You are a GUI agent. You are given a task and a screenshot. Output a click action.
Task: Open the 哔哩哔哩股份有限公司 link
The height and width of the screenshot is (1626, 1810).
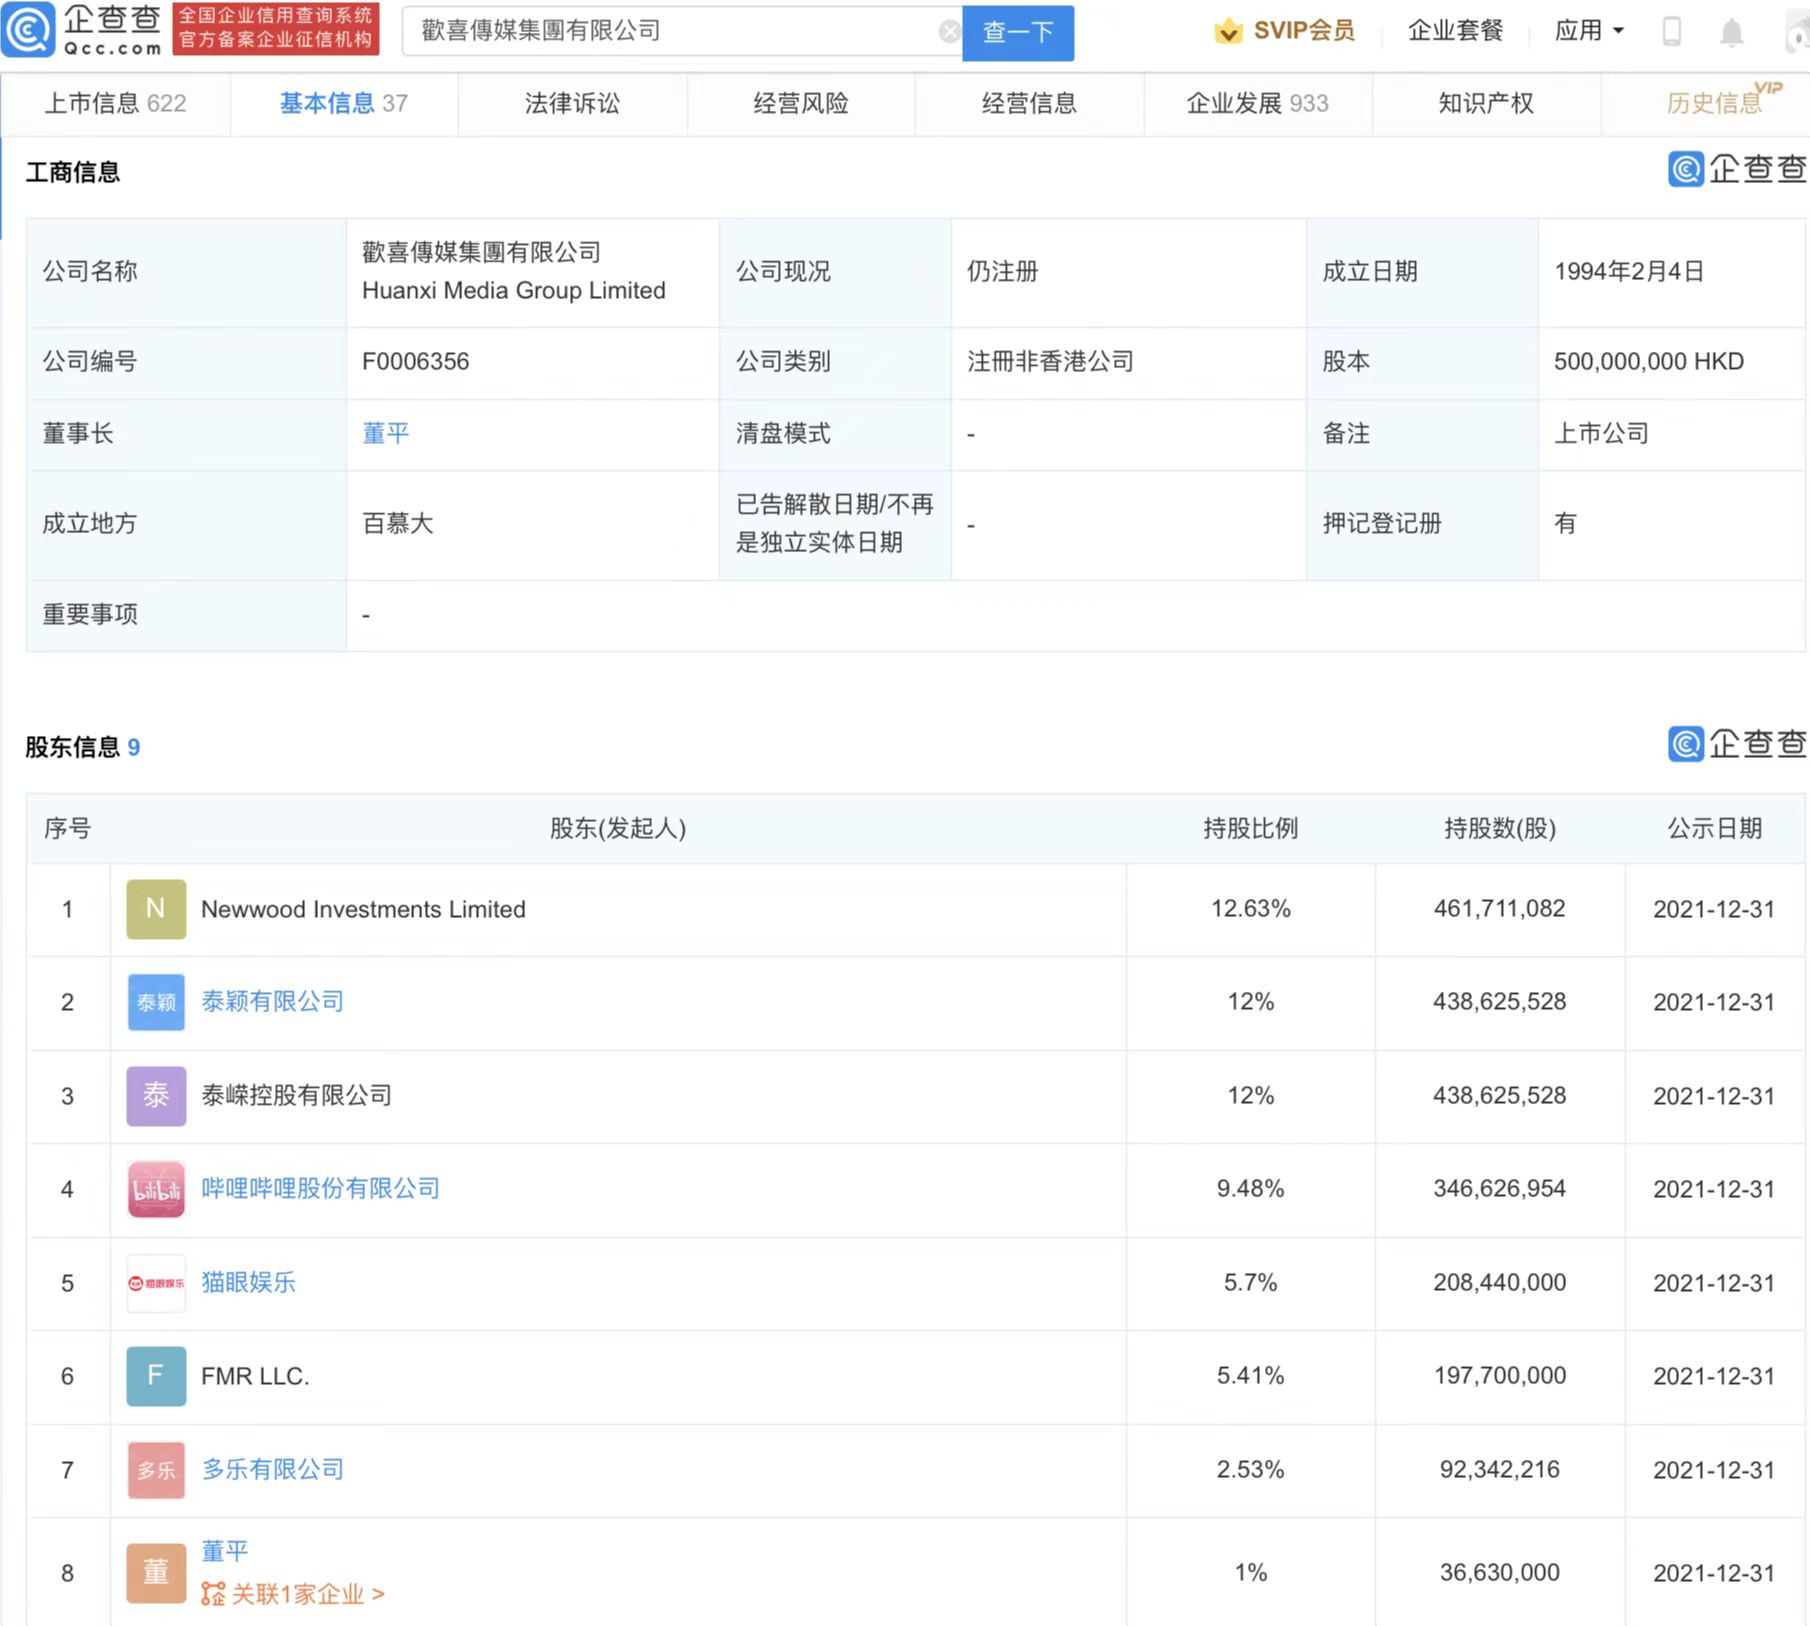coord(320,1188)
